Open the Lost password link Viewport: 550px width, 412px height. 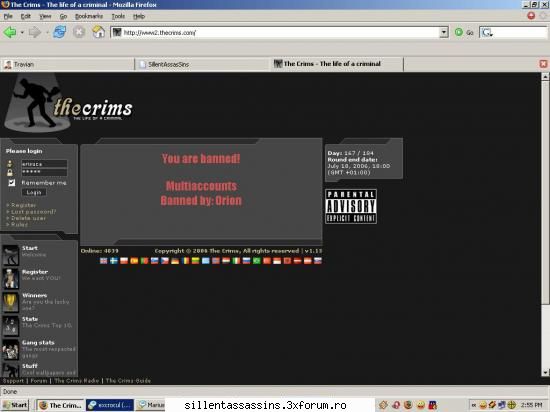pyautogui.click(x=33, y=211)
